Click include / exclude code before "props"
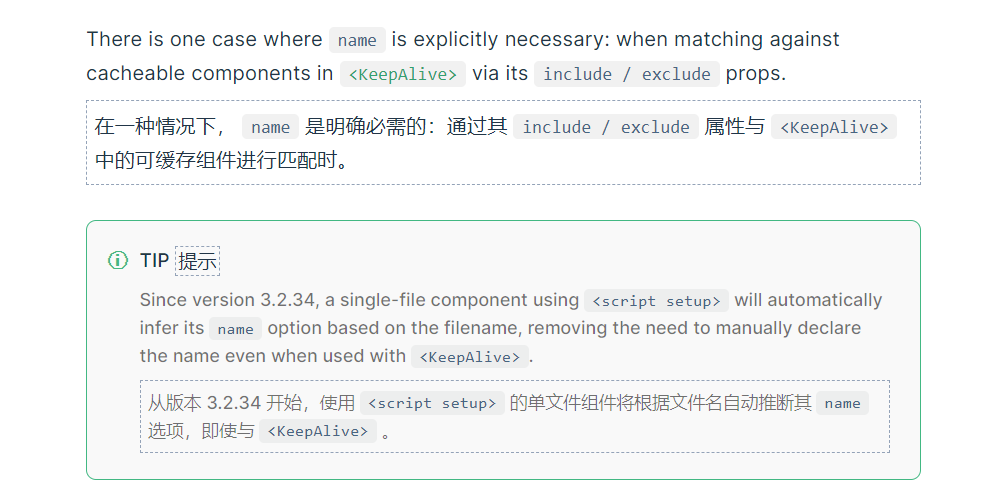Image resolution: width=981 pixels, height=502 pixels. [626, 74]
